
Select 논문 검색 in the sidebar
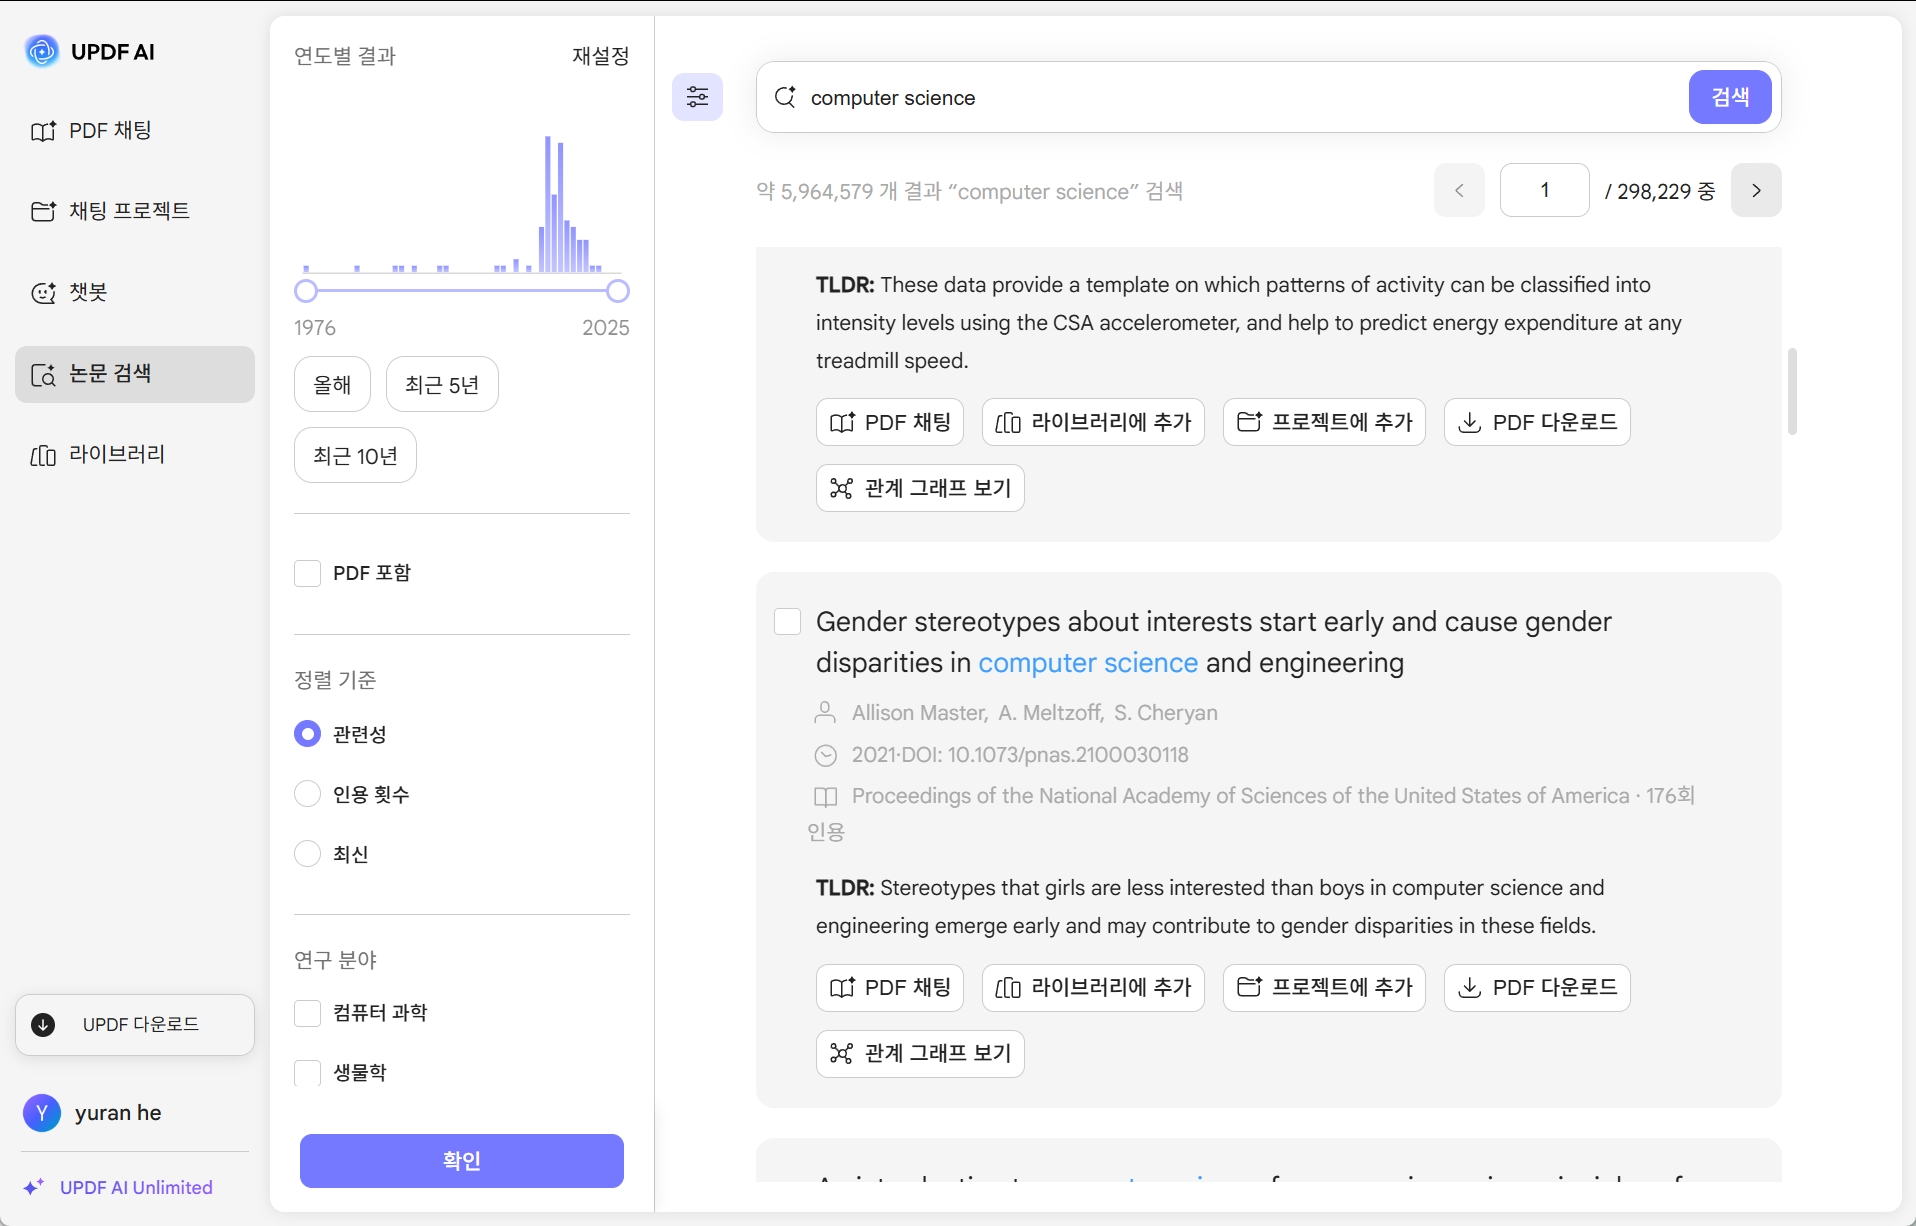135,374
